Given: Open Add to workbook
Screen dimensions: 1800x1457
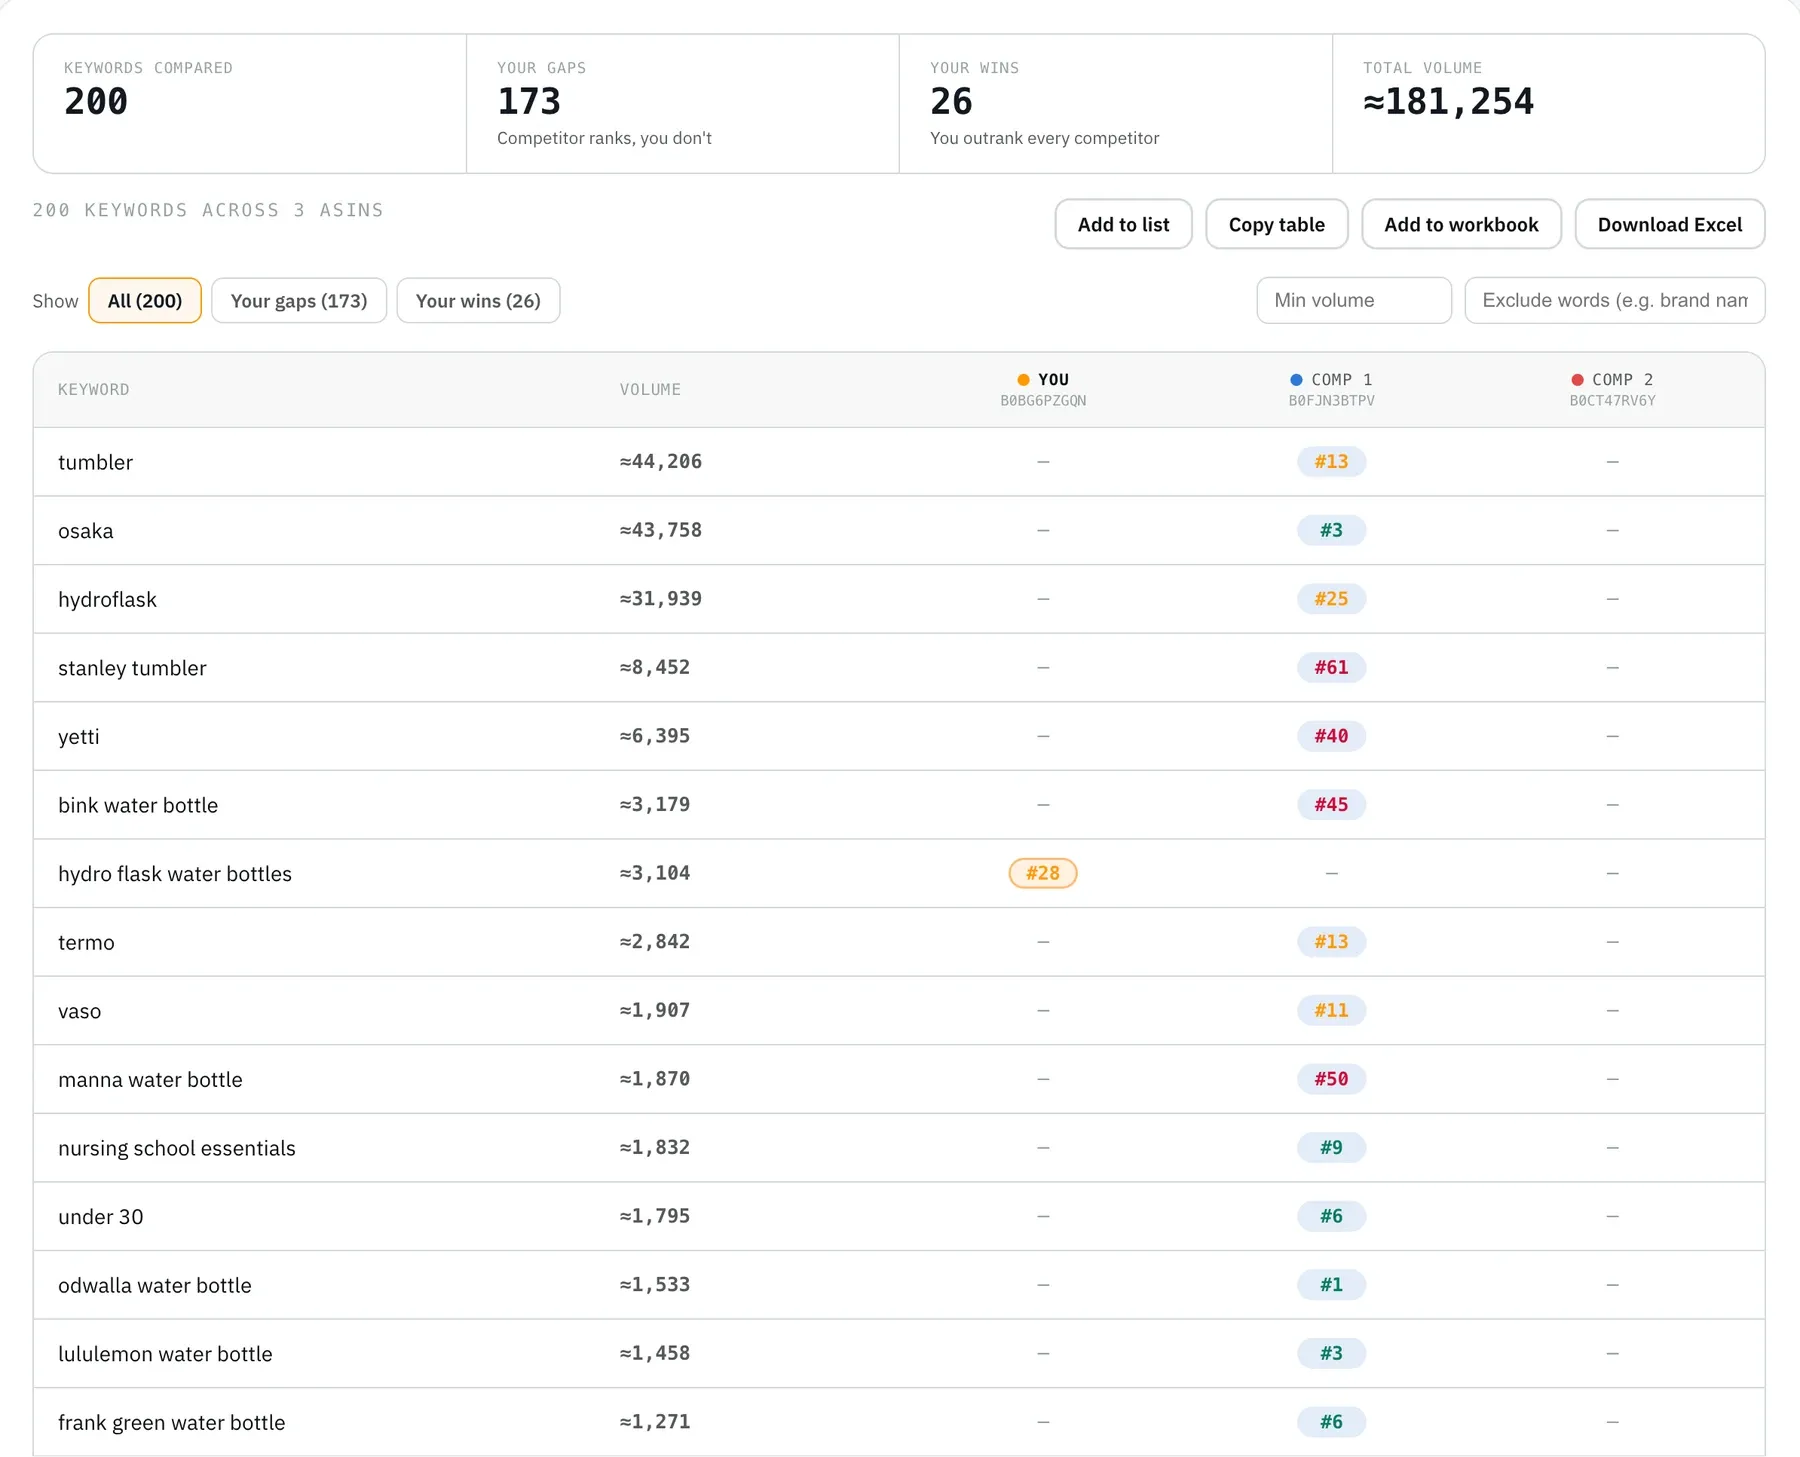Looking at the screenshot, I should 1461,224.
